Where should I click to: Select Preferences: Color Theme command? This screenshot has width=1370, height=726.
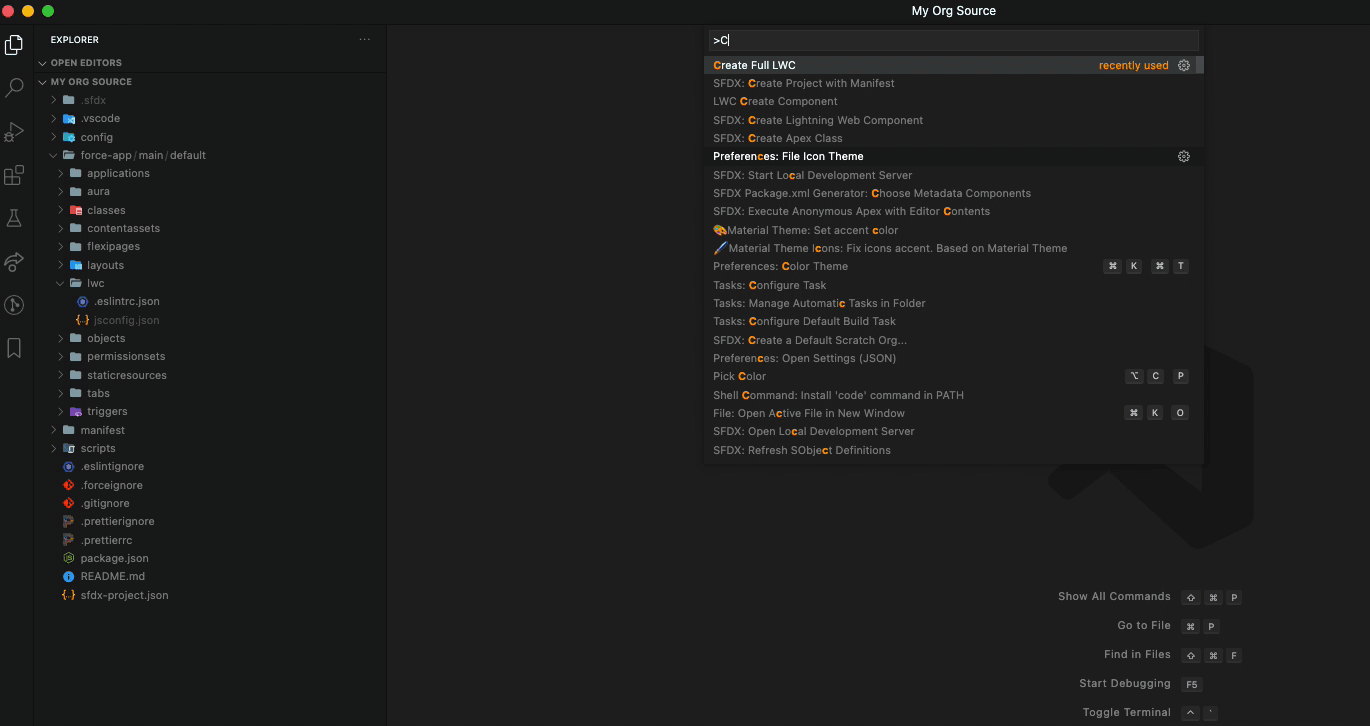950,266
